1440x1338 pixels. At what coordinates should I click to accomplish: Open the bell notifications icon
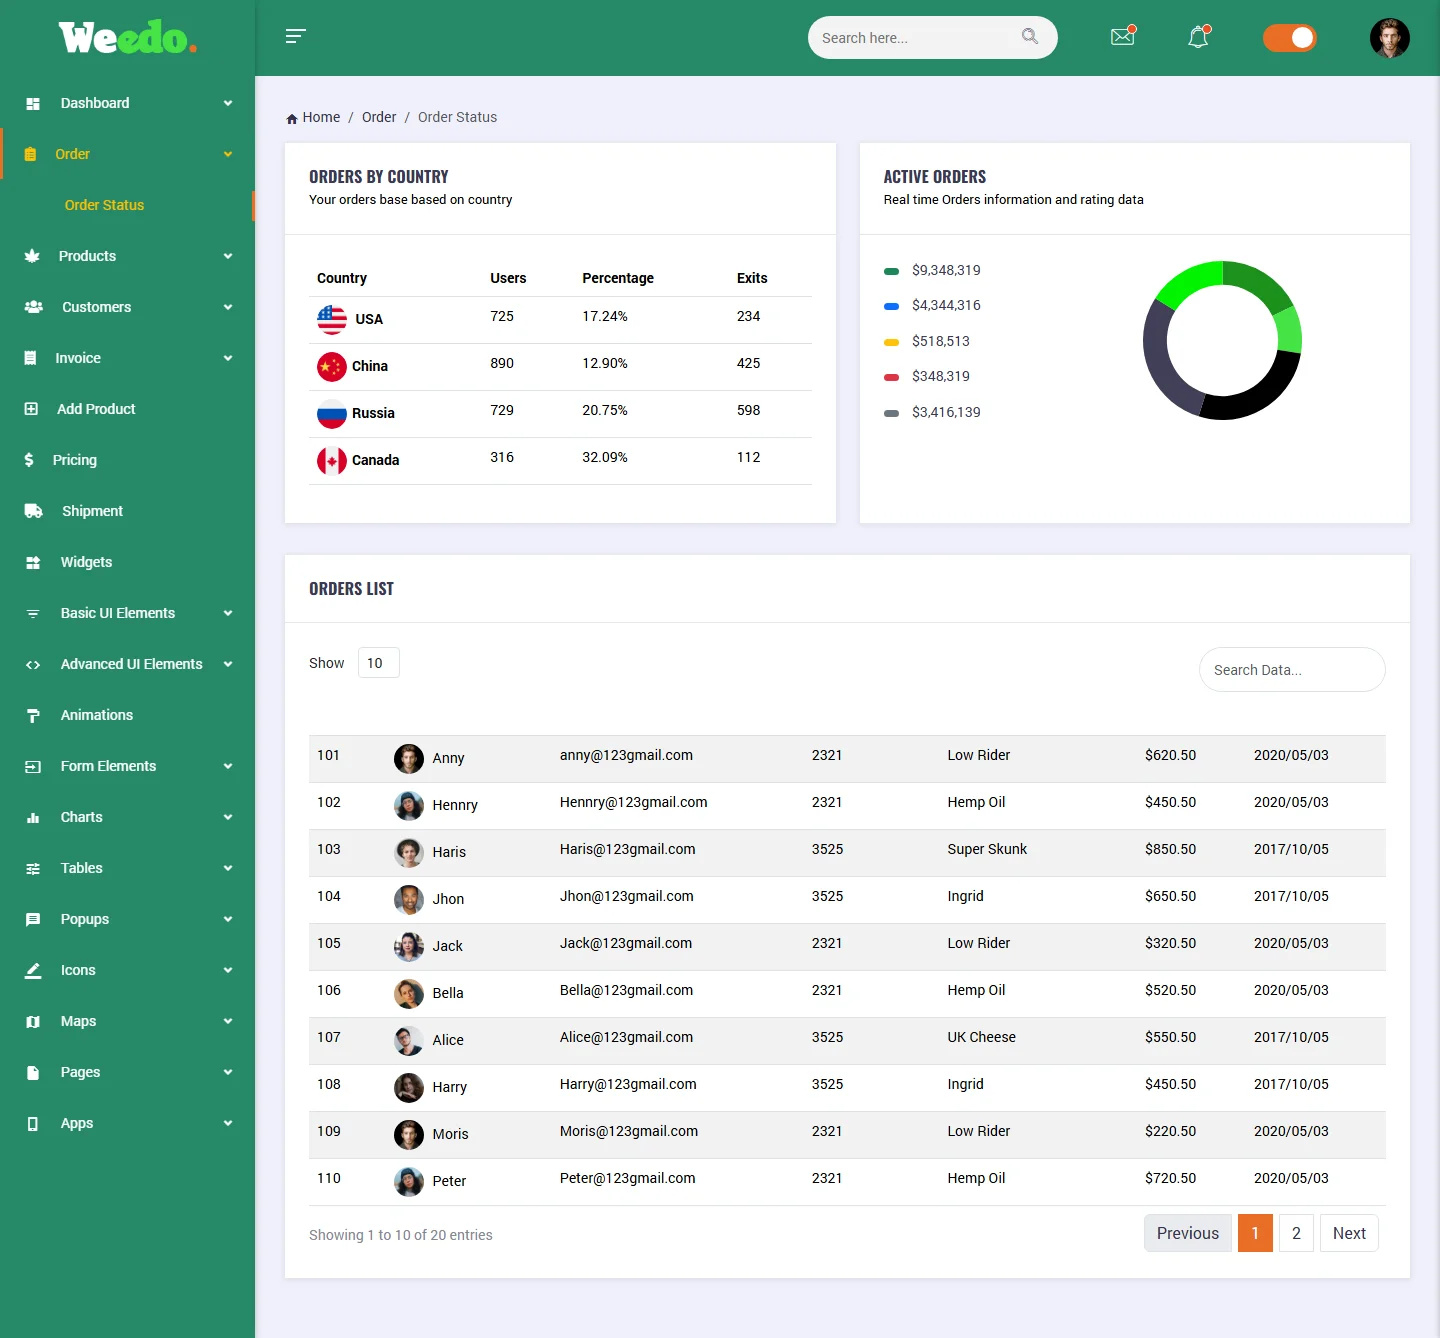click(x=1198, y=38)
